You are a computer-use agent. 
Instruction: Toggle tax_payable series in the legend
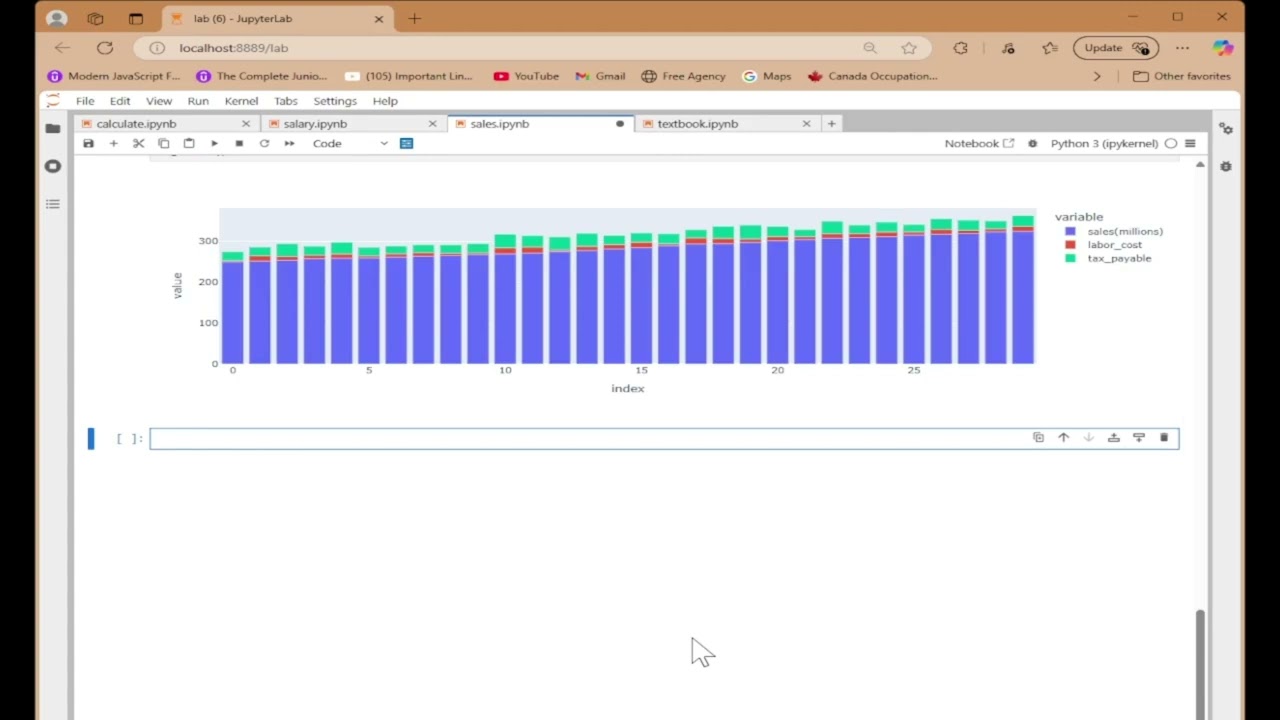pyautogui.click(x=1108, y=258)
